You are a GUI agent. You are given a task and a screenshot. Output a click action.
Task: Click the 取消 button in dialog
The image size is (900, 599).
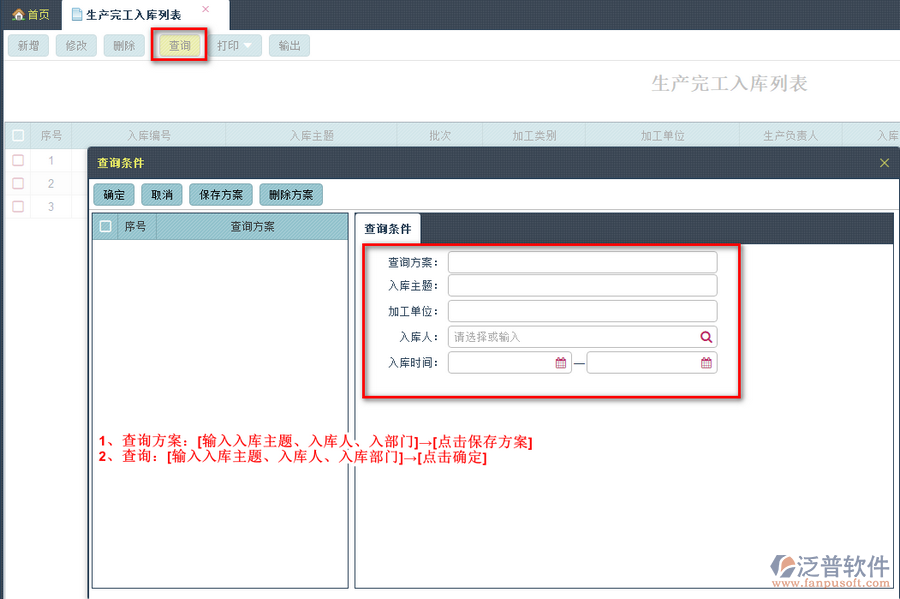tap(162, 195)
